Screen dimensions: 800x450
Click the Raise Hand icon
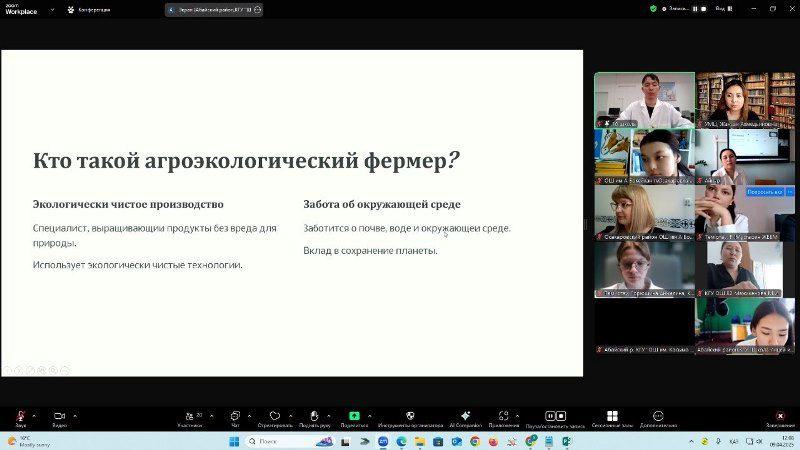point(313,416)
